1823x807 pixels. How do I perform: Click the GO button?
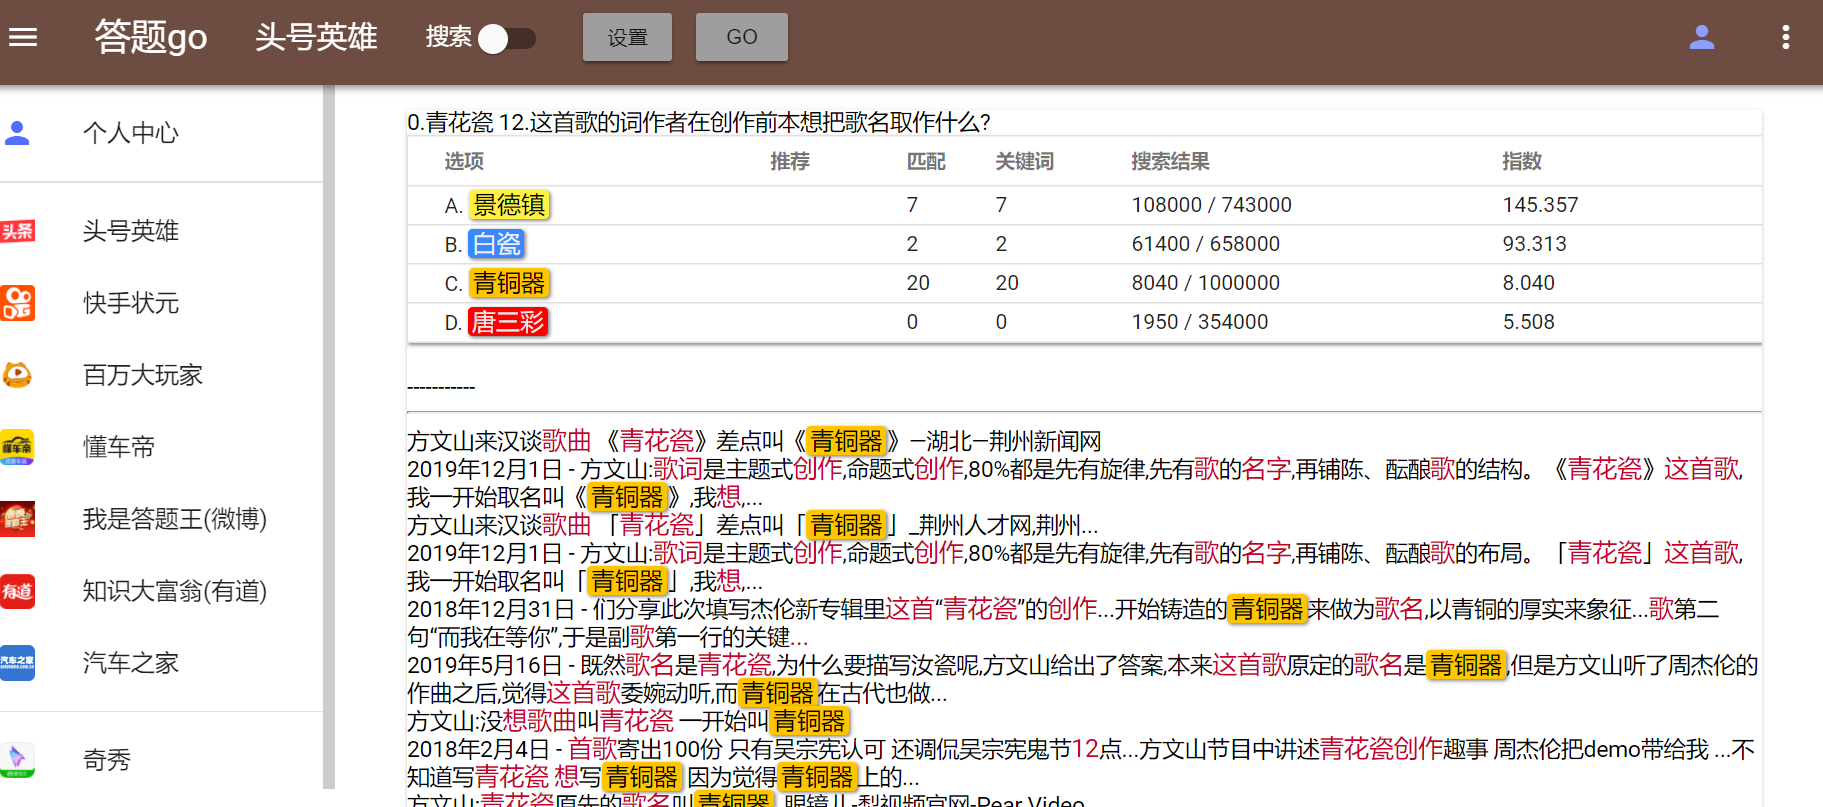pos(742,37)
